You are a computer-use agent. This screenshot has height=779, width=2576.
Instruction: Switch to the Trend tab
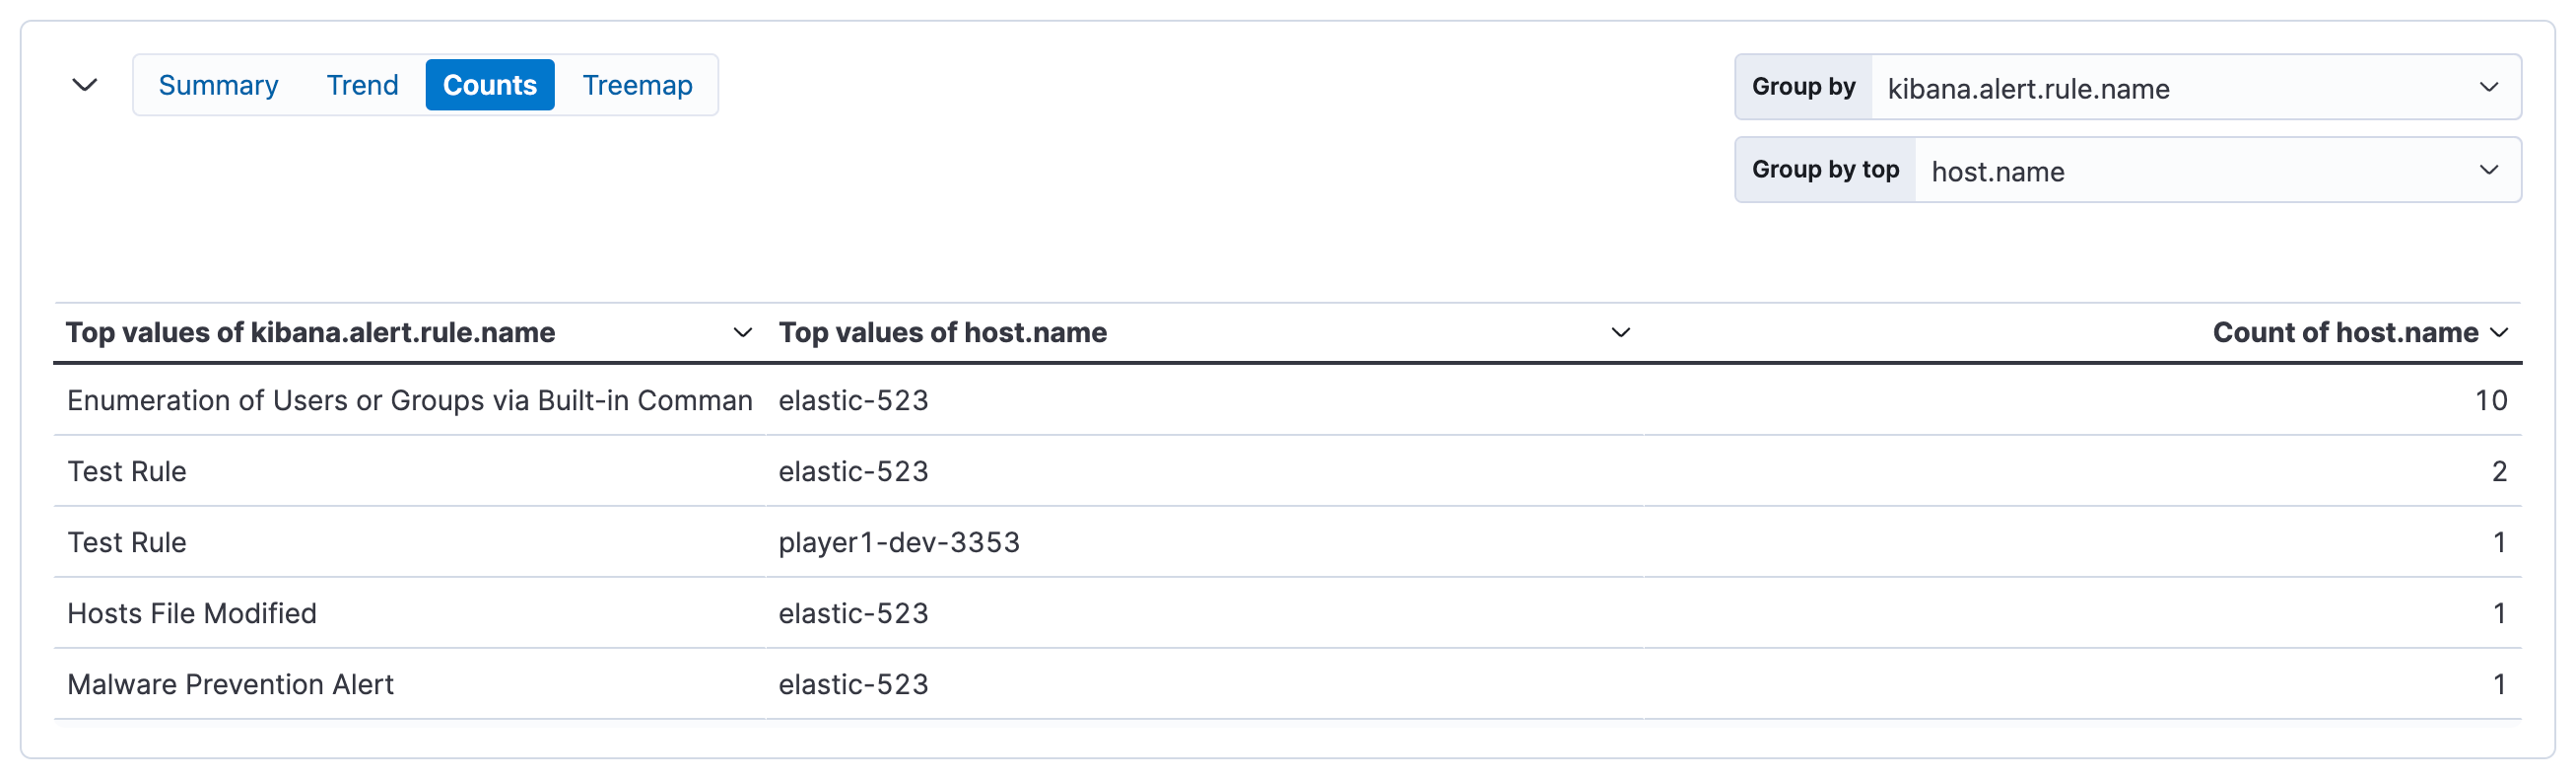point(361,85)
